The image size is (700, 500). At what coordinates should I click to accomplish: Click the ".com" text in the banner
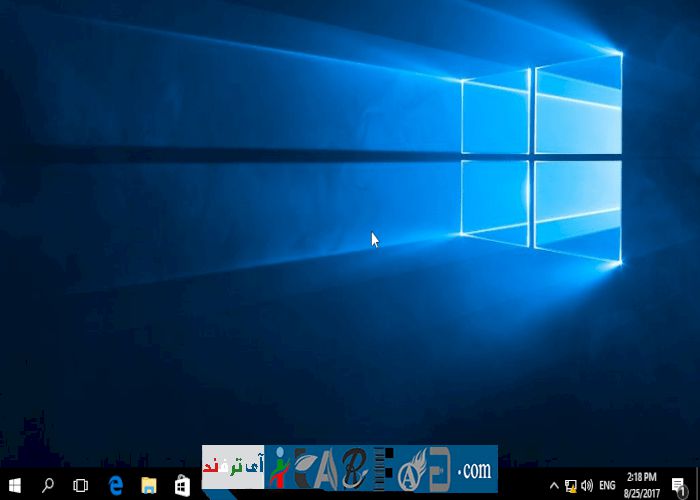pos(475,469)
